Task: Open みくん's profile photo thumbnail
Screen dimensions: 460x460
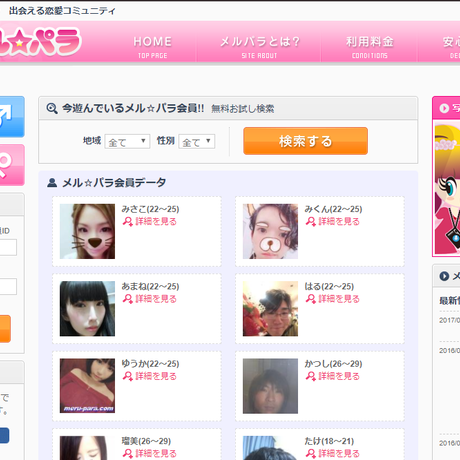Action: [270, 231]
